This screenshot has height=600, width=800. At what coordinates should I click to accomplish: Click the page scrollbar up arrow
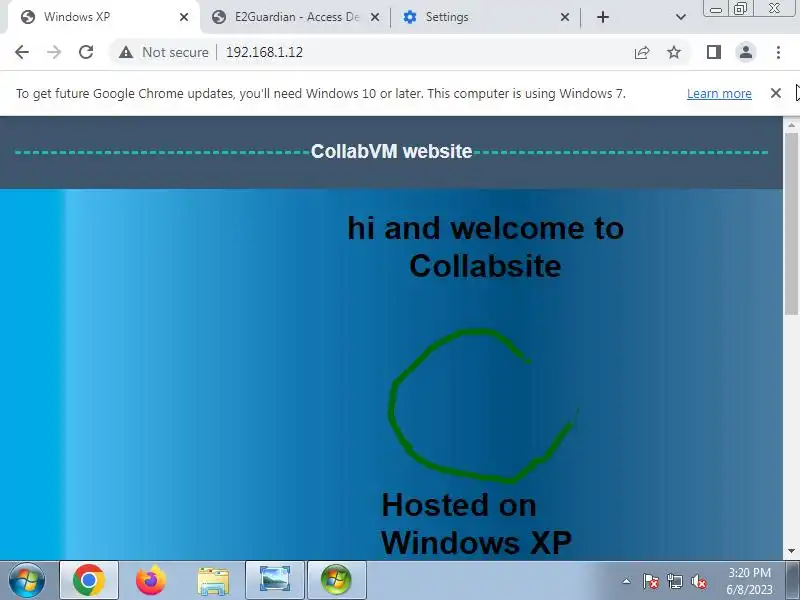[x=791, y=124]
